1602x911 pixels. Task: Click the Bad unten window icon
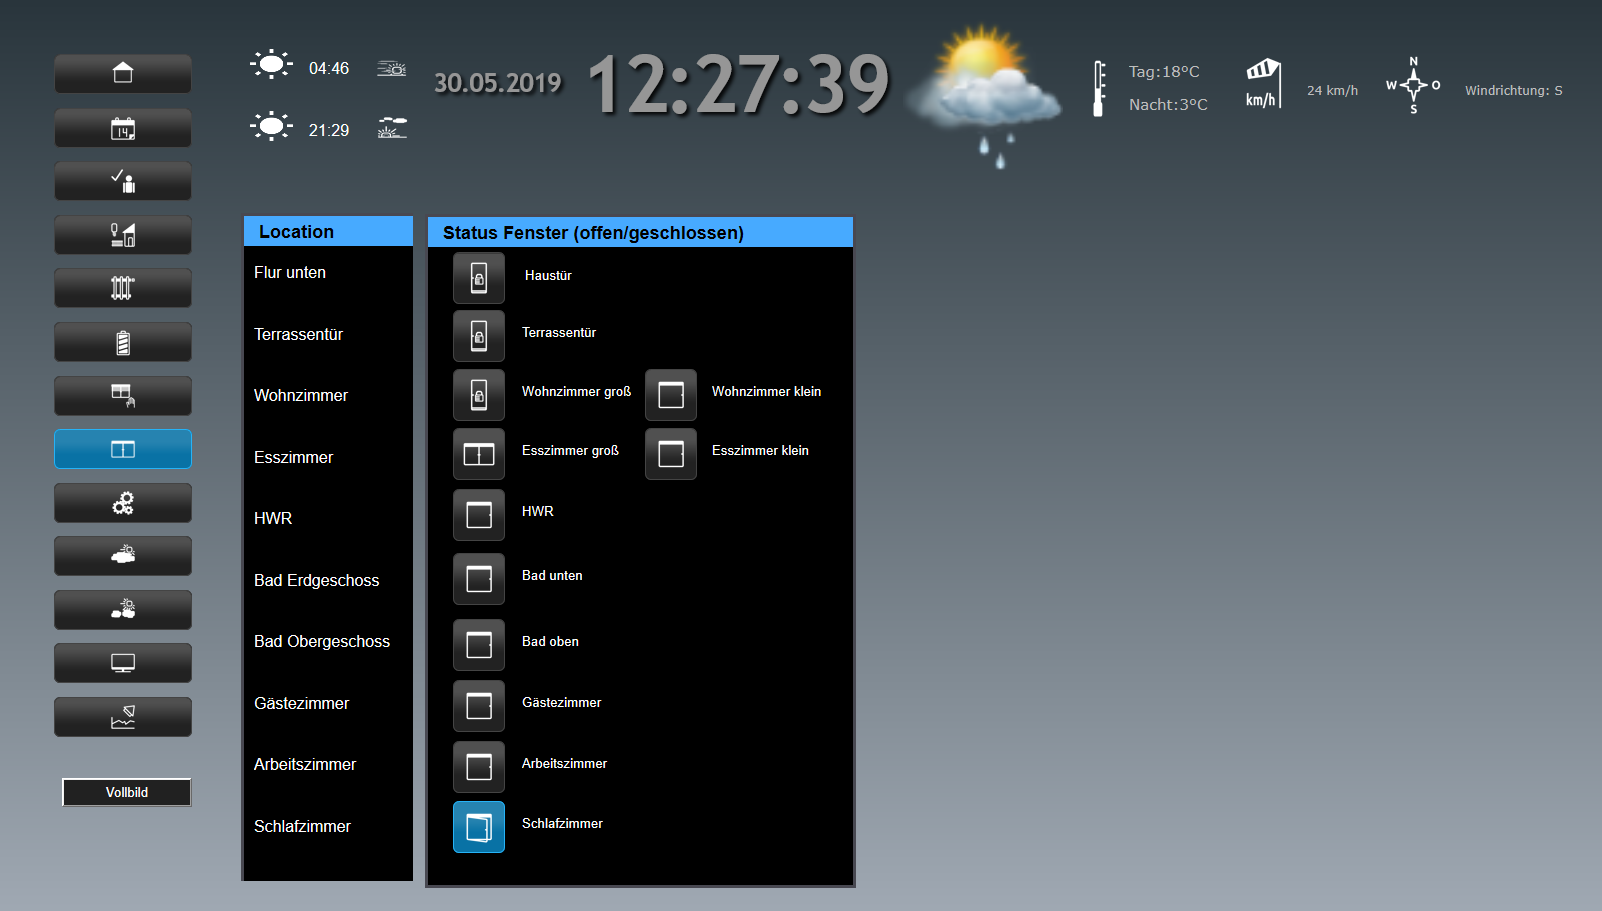(x=479, y=579)
